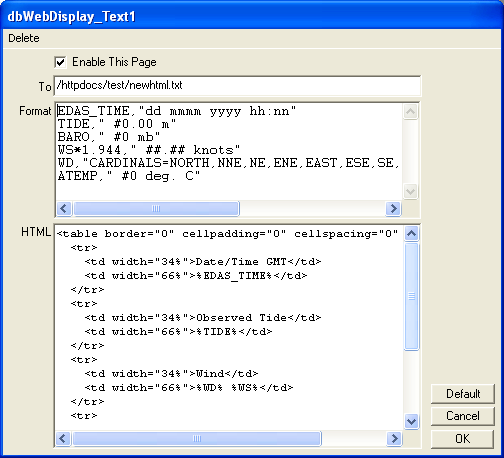Click the table border HTML line
Image resolution: width=504 pixels, height=458 pixels.
[228, 234]
